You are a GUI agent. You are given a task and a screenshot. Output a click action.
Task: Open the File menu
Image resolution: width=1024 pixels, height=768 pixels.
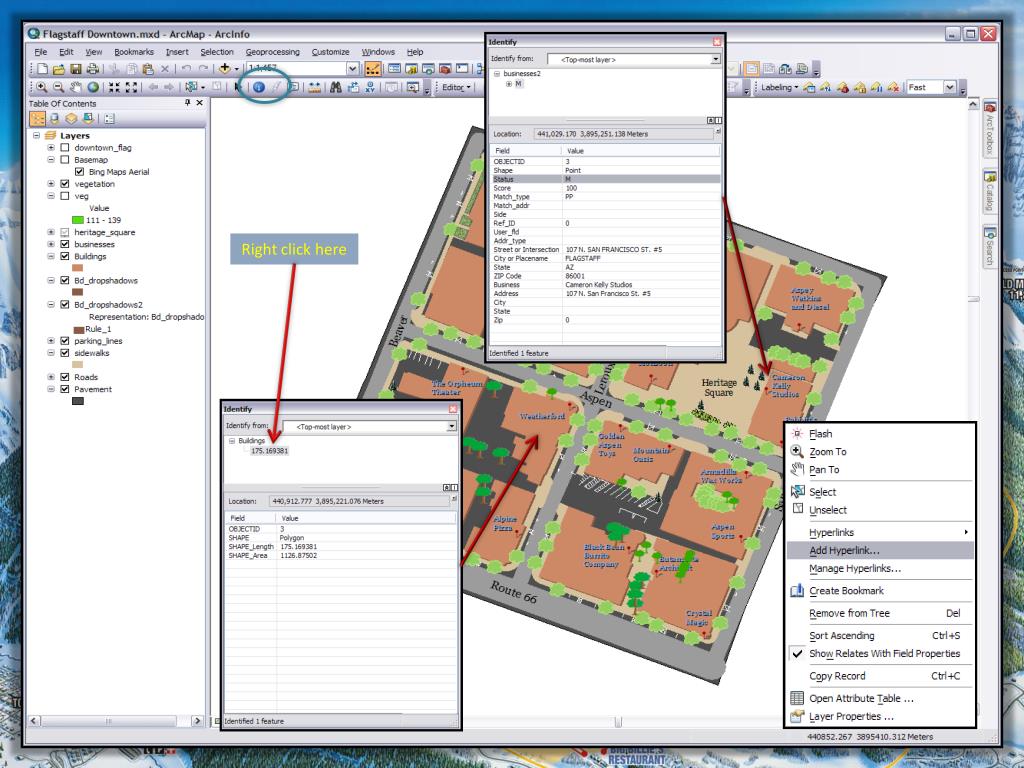[40, 52]
